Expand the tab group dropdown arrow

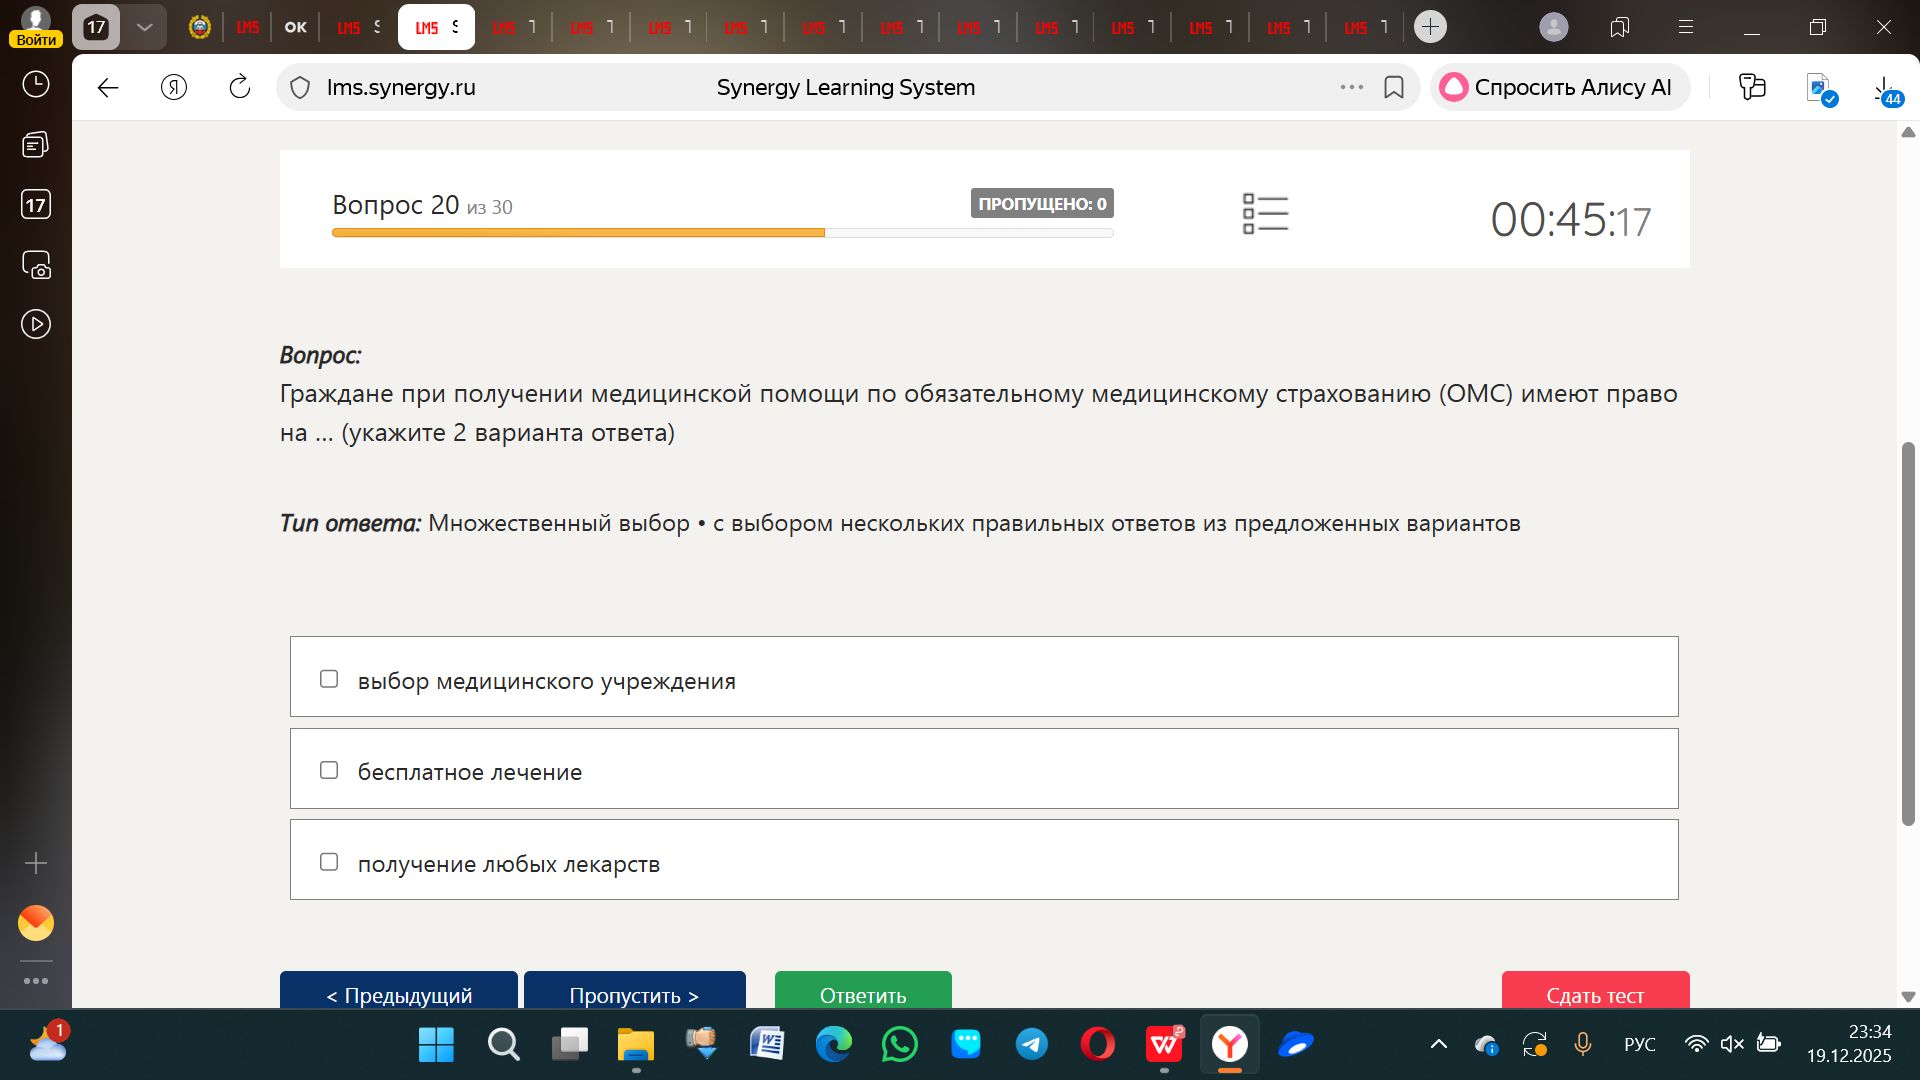(x=145, y=27)
